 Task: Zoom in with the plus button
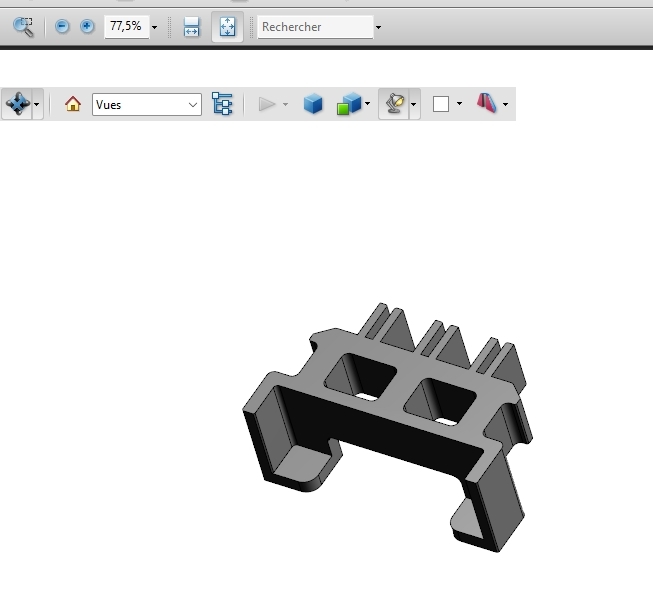click(x=87, y=27)
